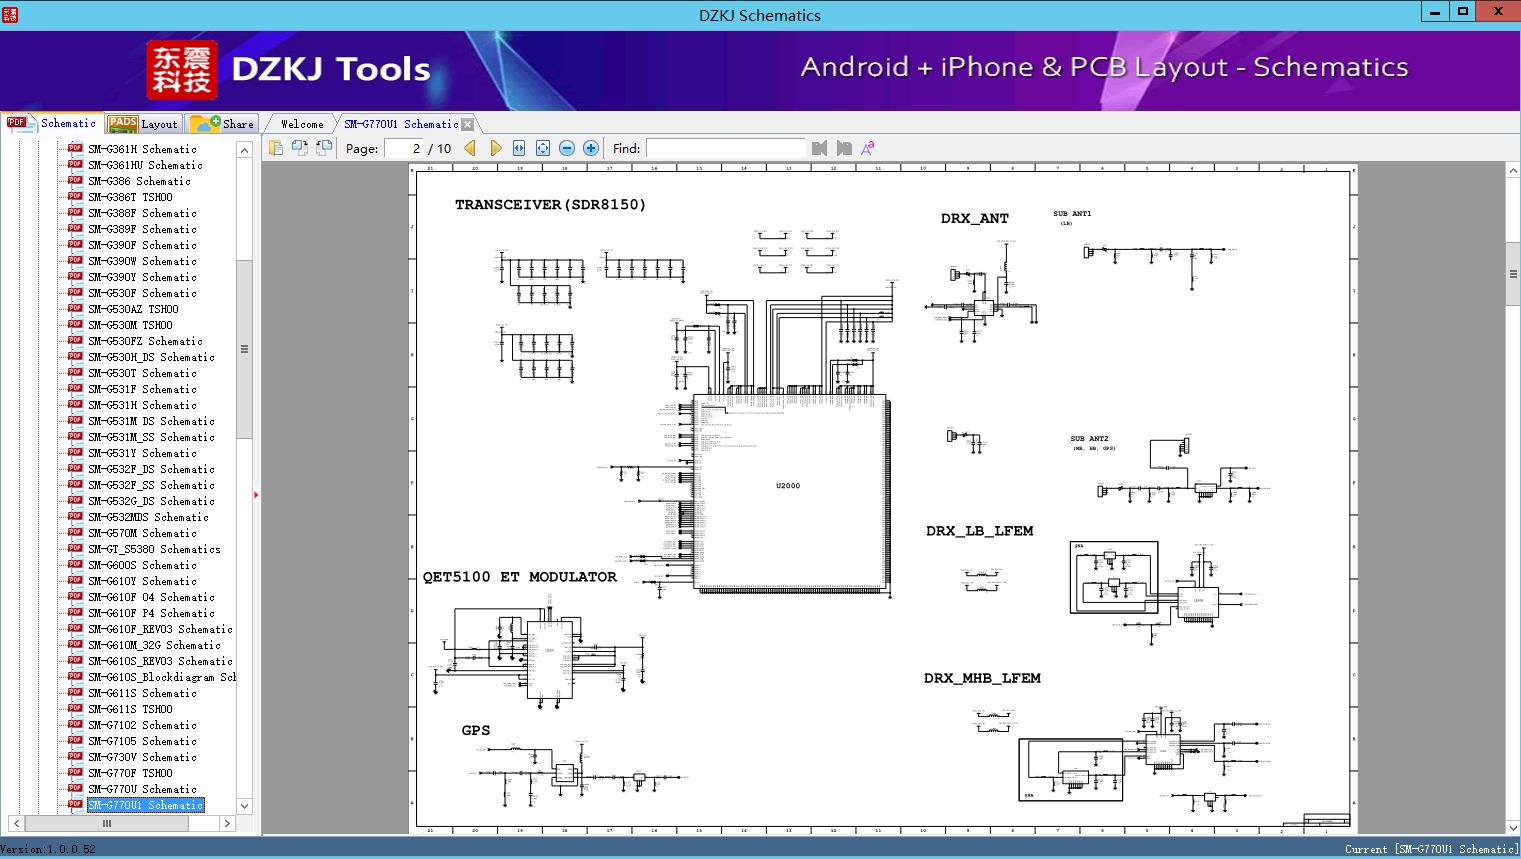This screenshot has height=859, width=1521.
Task: Open SM-G530H_DS Schematic
Action: coord(151,357)
